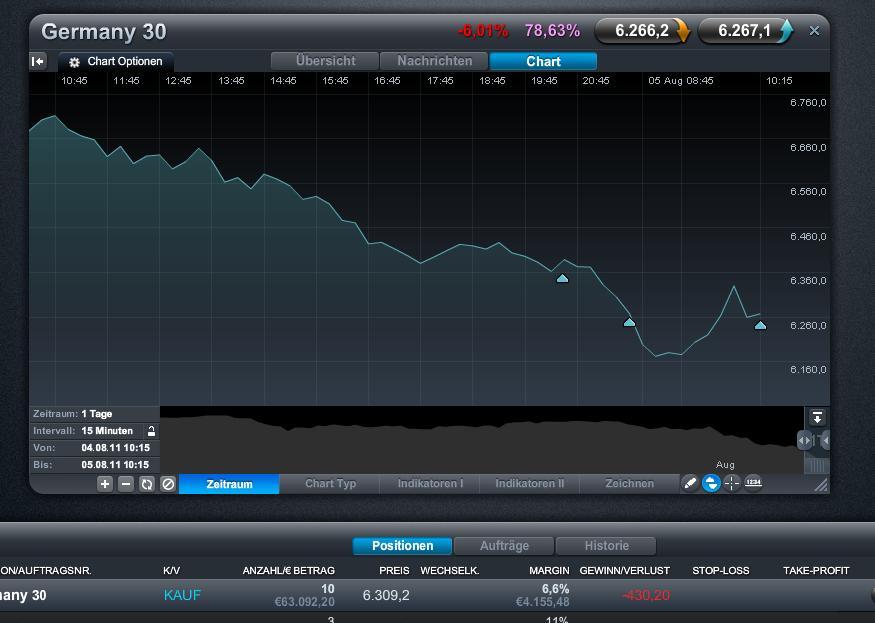Collapse chart panel with back-arrow icon

(38, 61)
